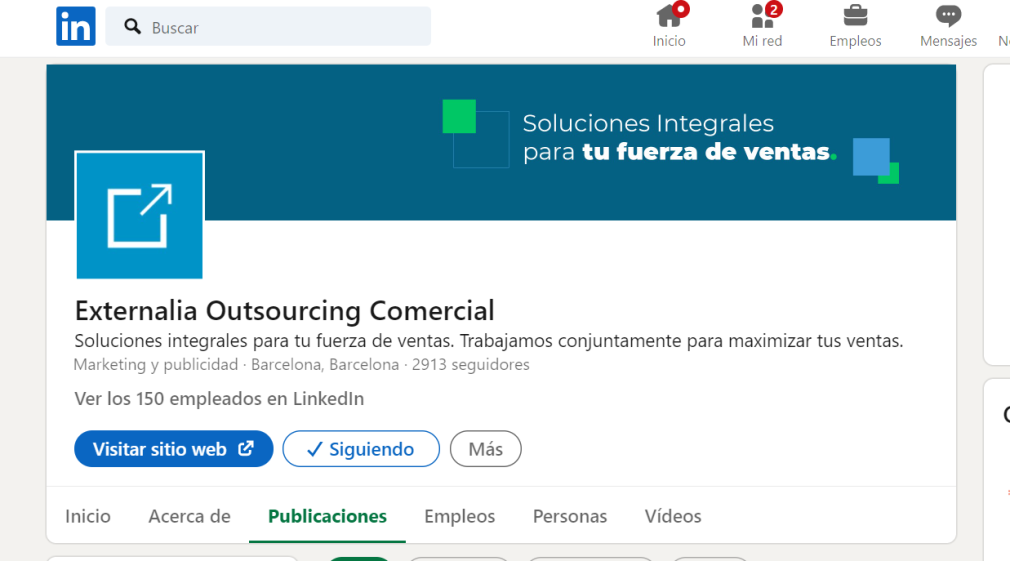This screenshot has height=561, width=1010.
Task: Click the 2913 seguidores text
Action: 471,365
